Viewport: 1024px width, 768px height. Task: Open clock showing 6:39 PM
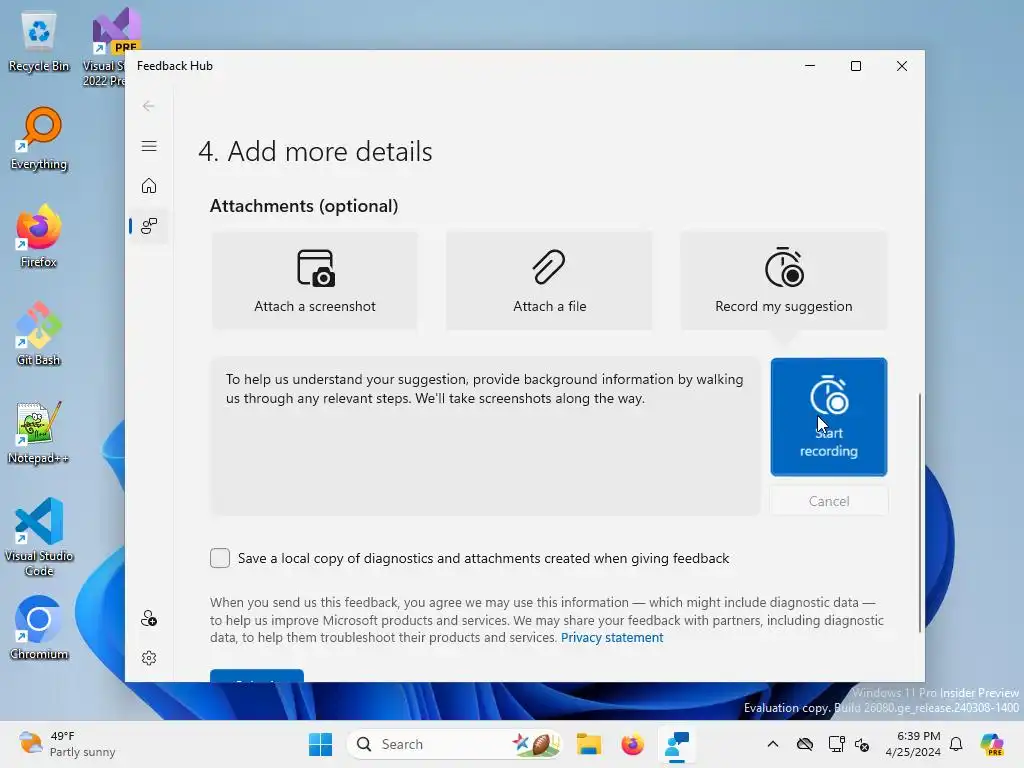pyautogui.click(x=913, y=744)
